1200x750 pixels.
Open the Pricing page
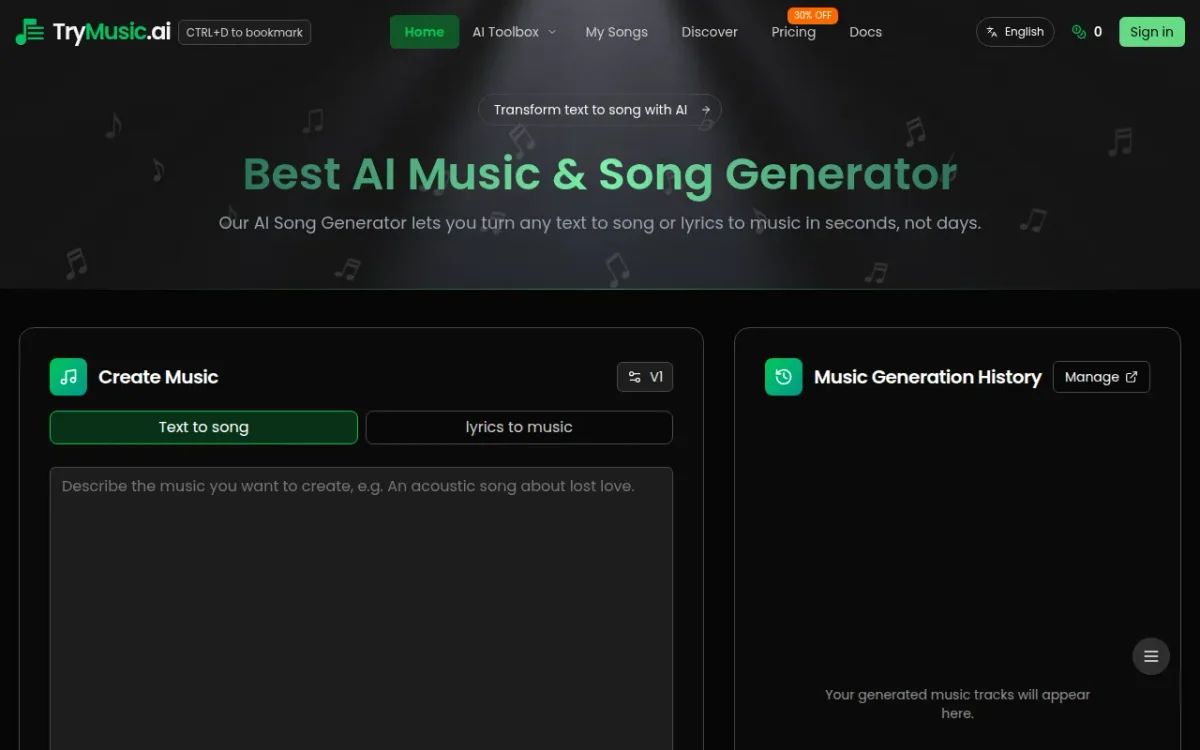point(794,32)
